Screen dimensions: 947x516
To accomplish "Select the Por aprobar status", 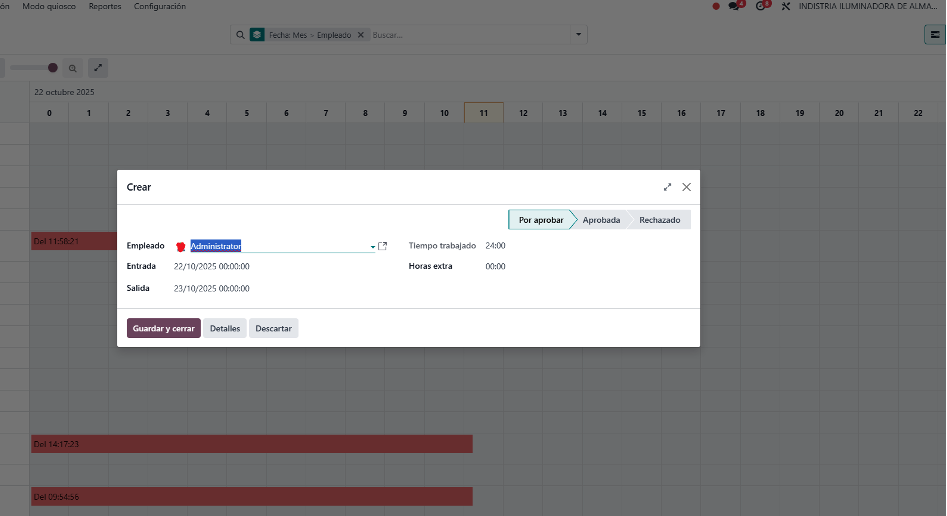I will tap(541, 220).
